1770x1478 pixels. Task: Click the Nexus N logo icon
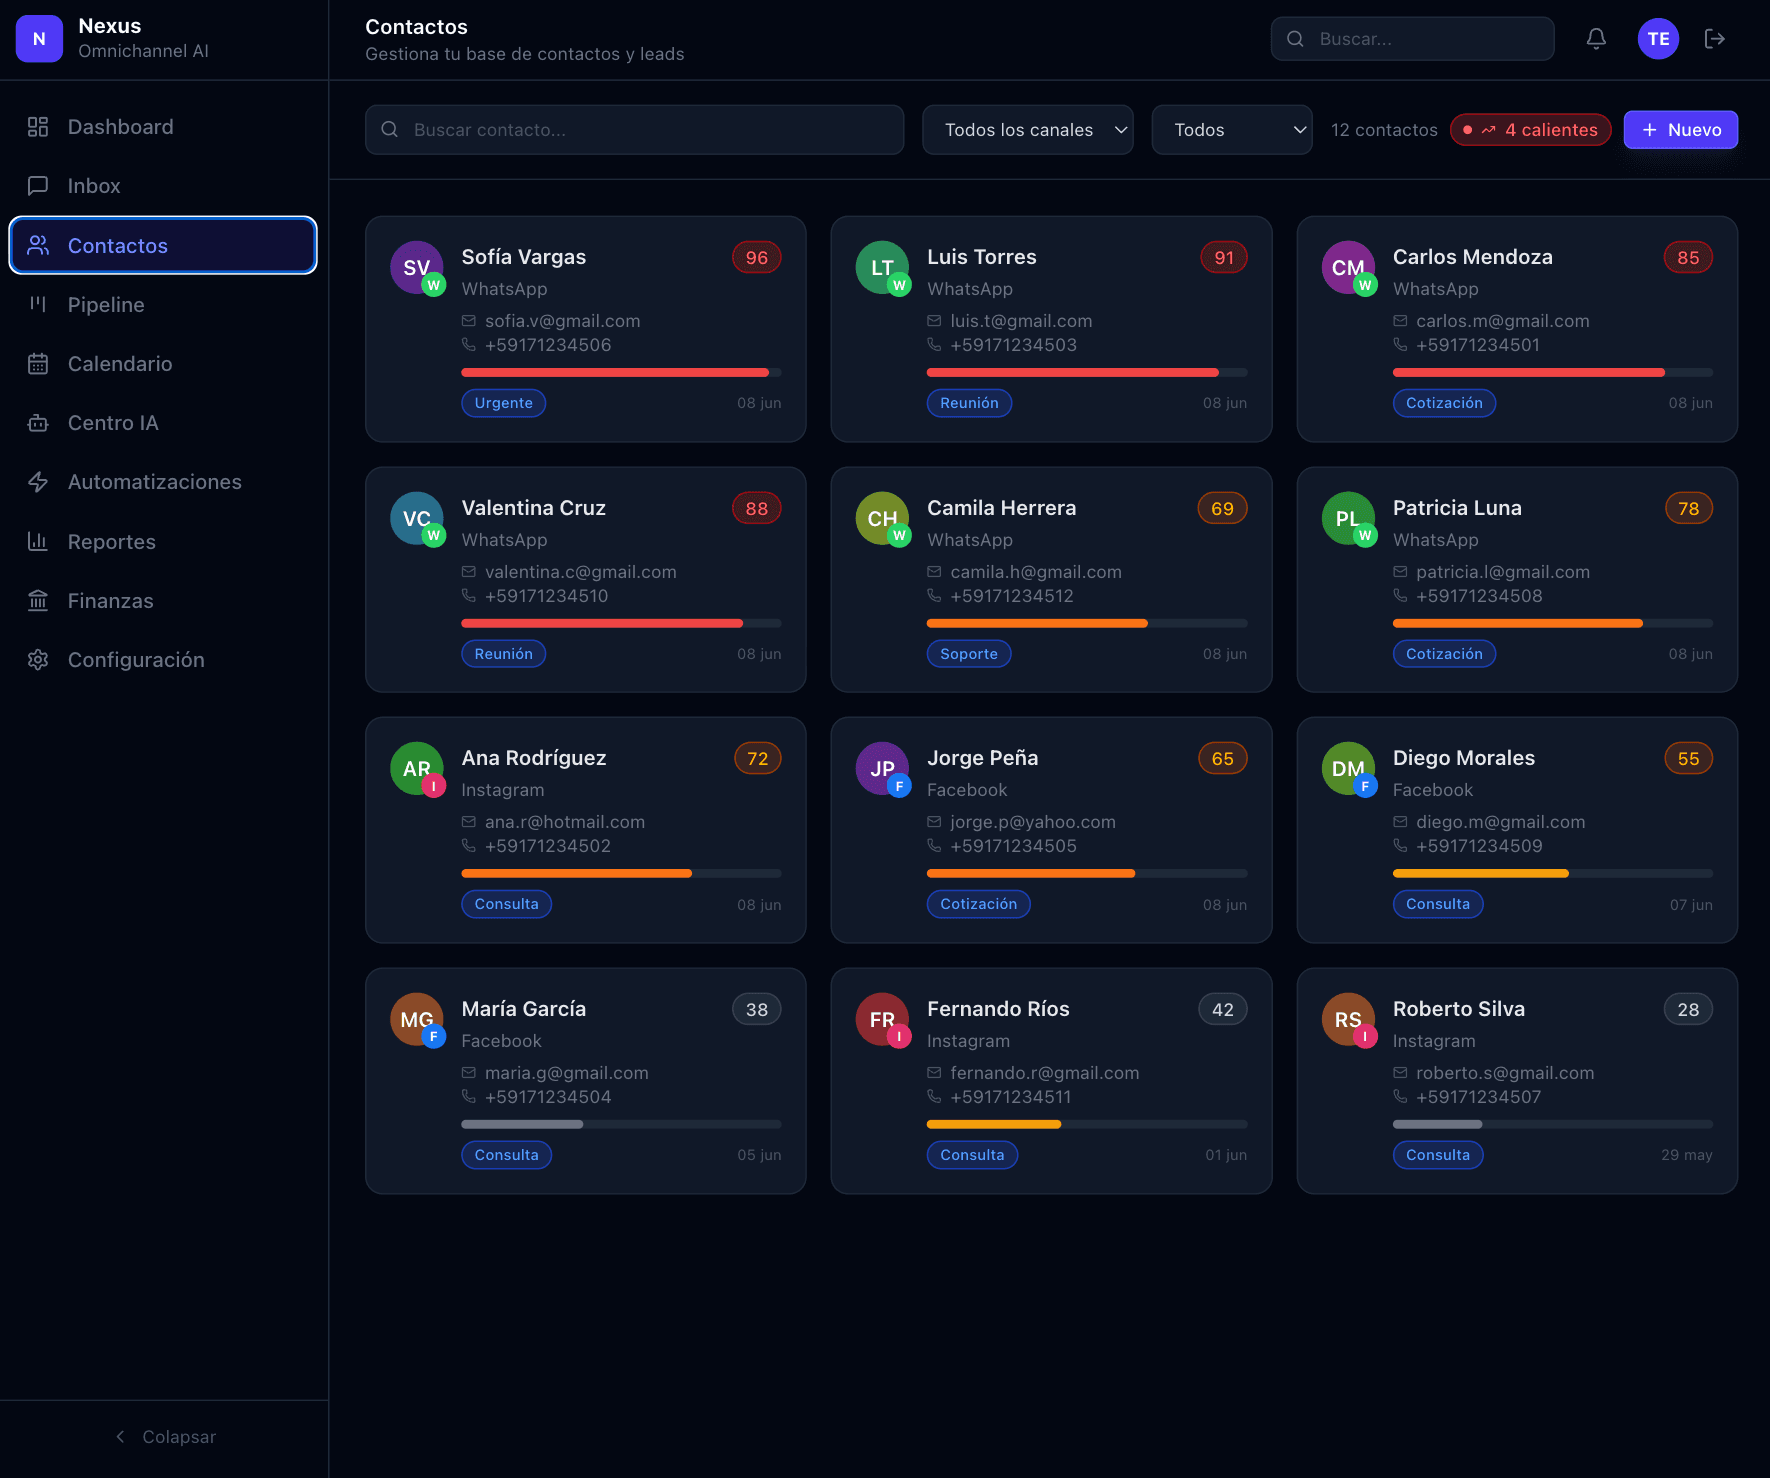click(39, 39)
